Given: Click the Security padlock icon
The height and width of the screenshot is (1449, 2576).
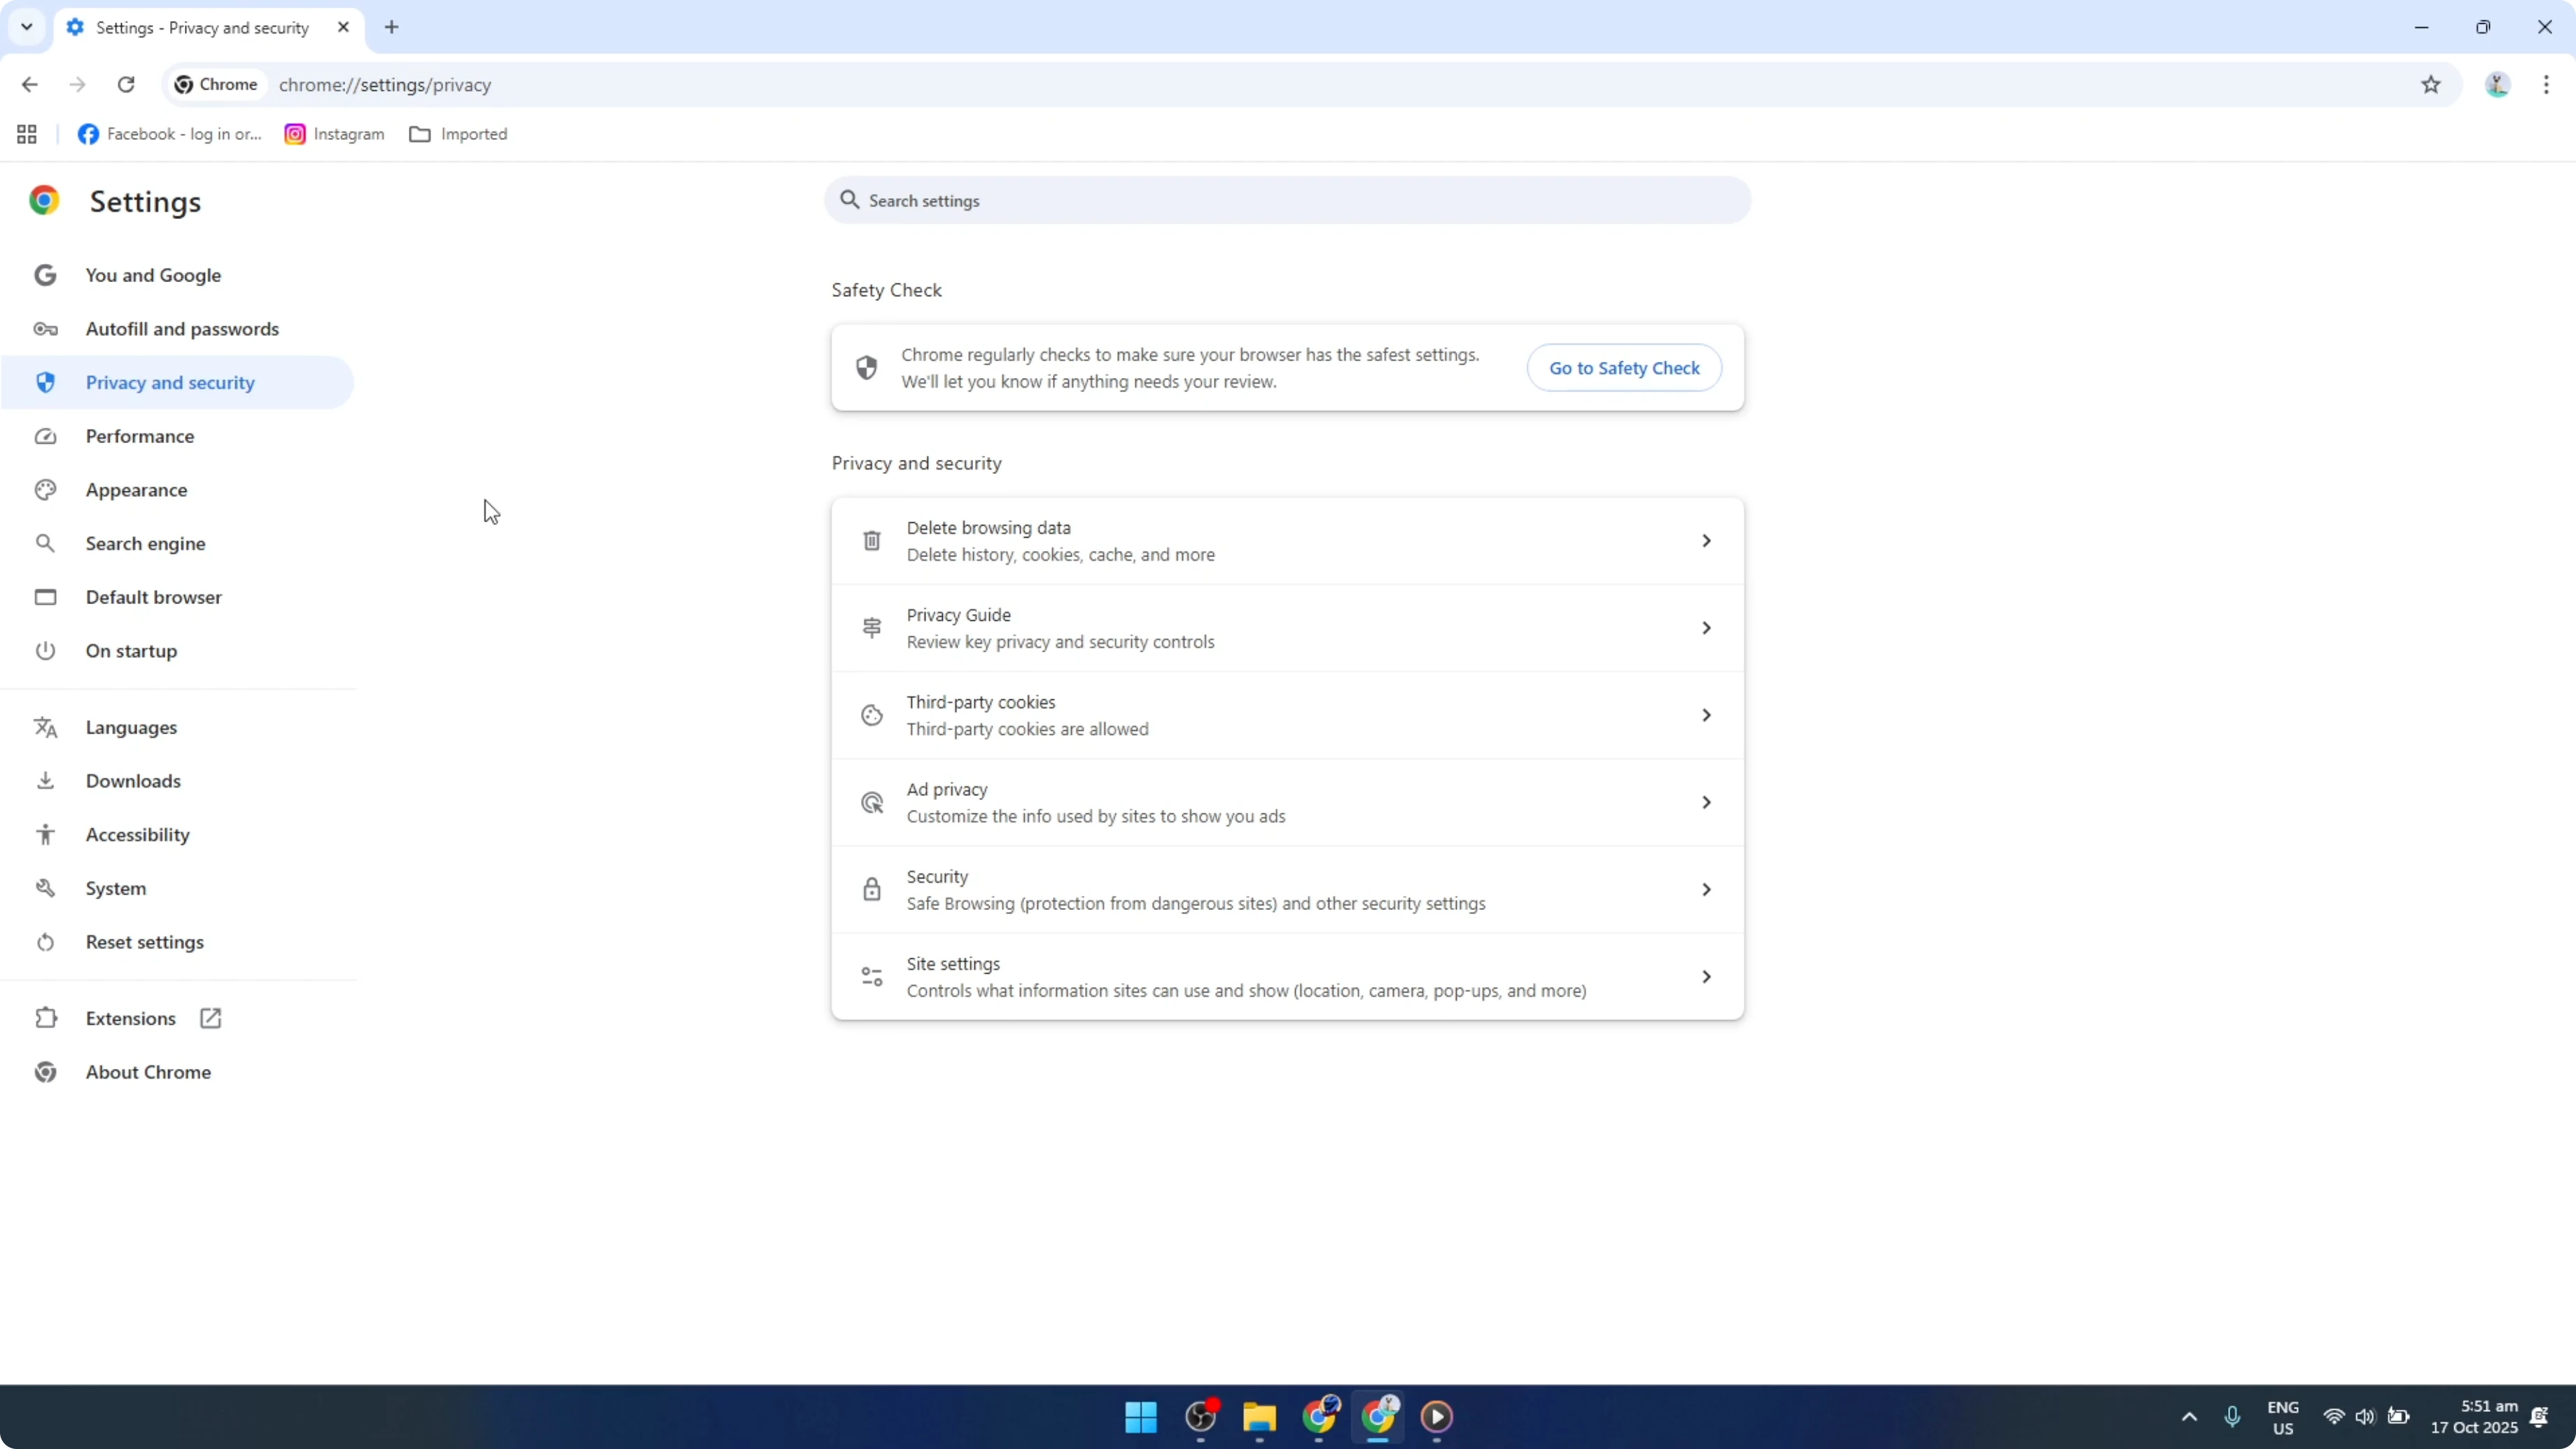Looking at the screenshot, I should click(870, 889).
